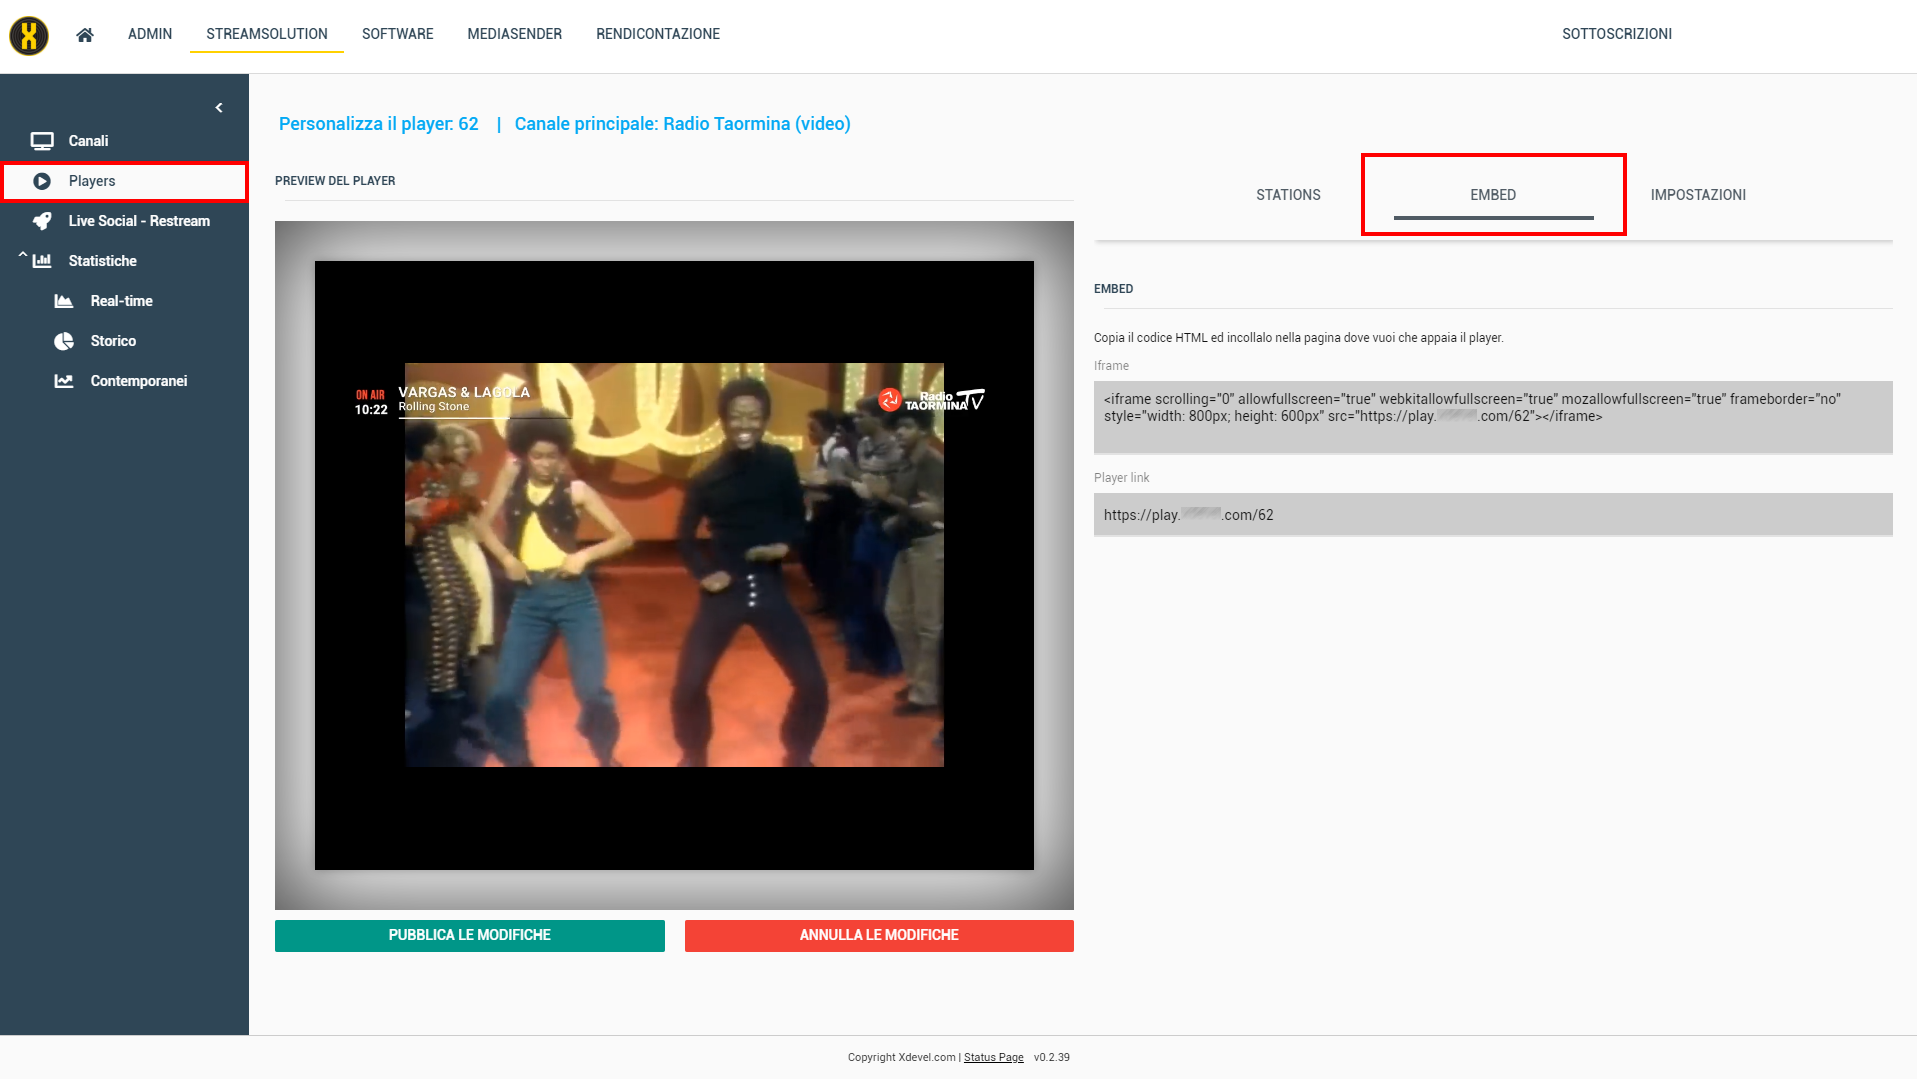Click the Live Social rocket icon
This screenshot has height=1079, width=1917.
coord(42,221)
